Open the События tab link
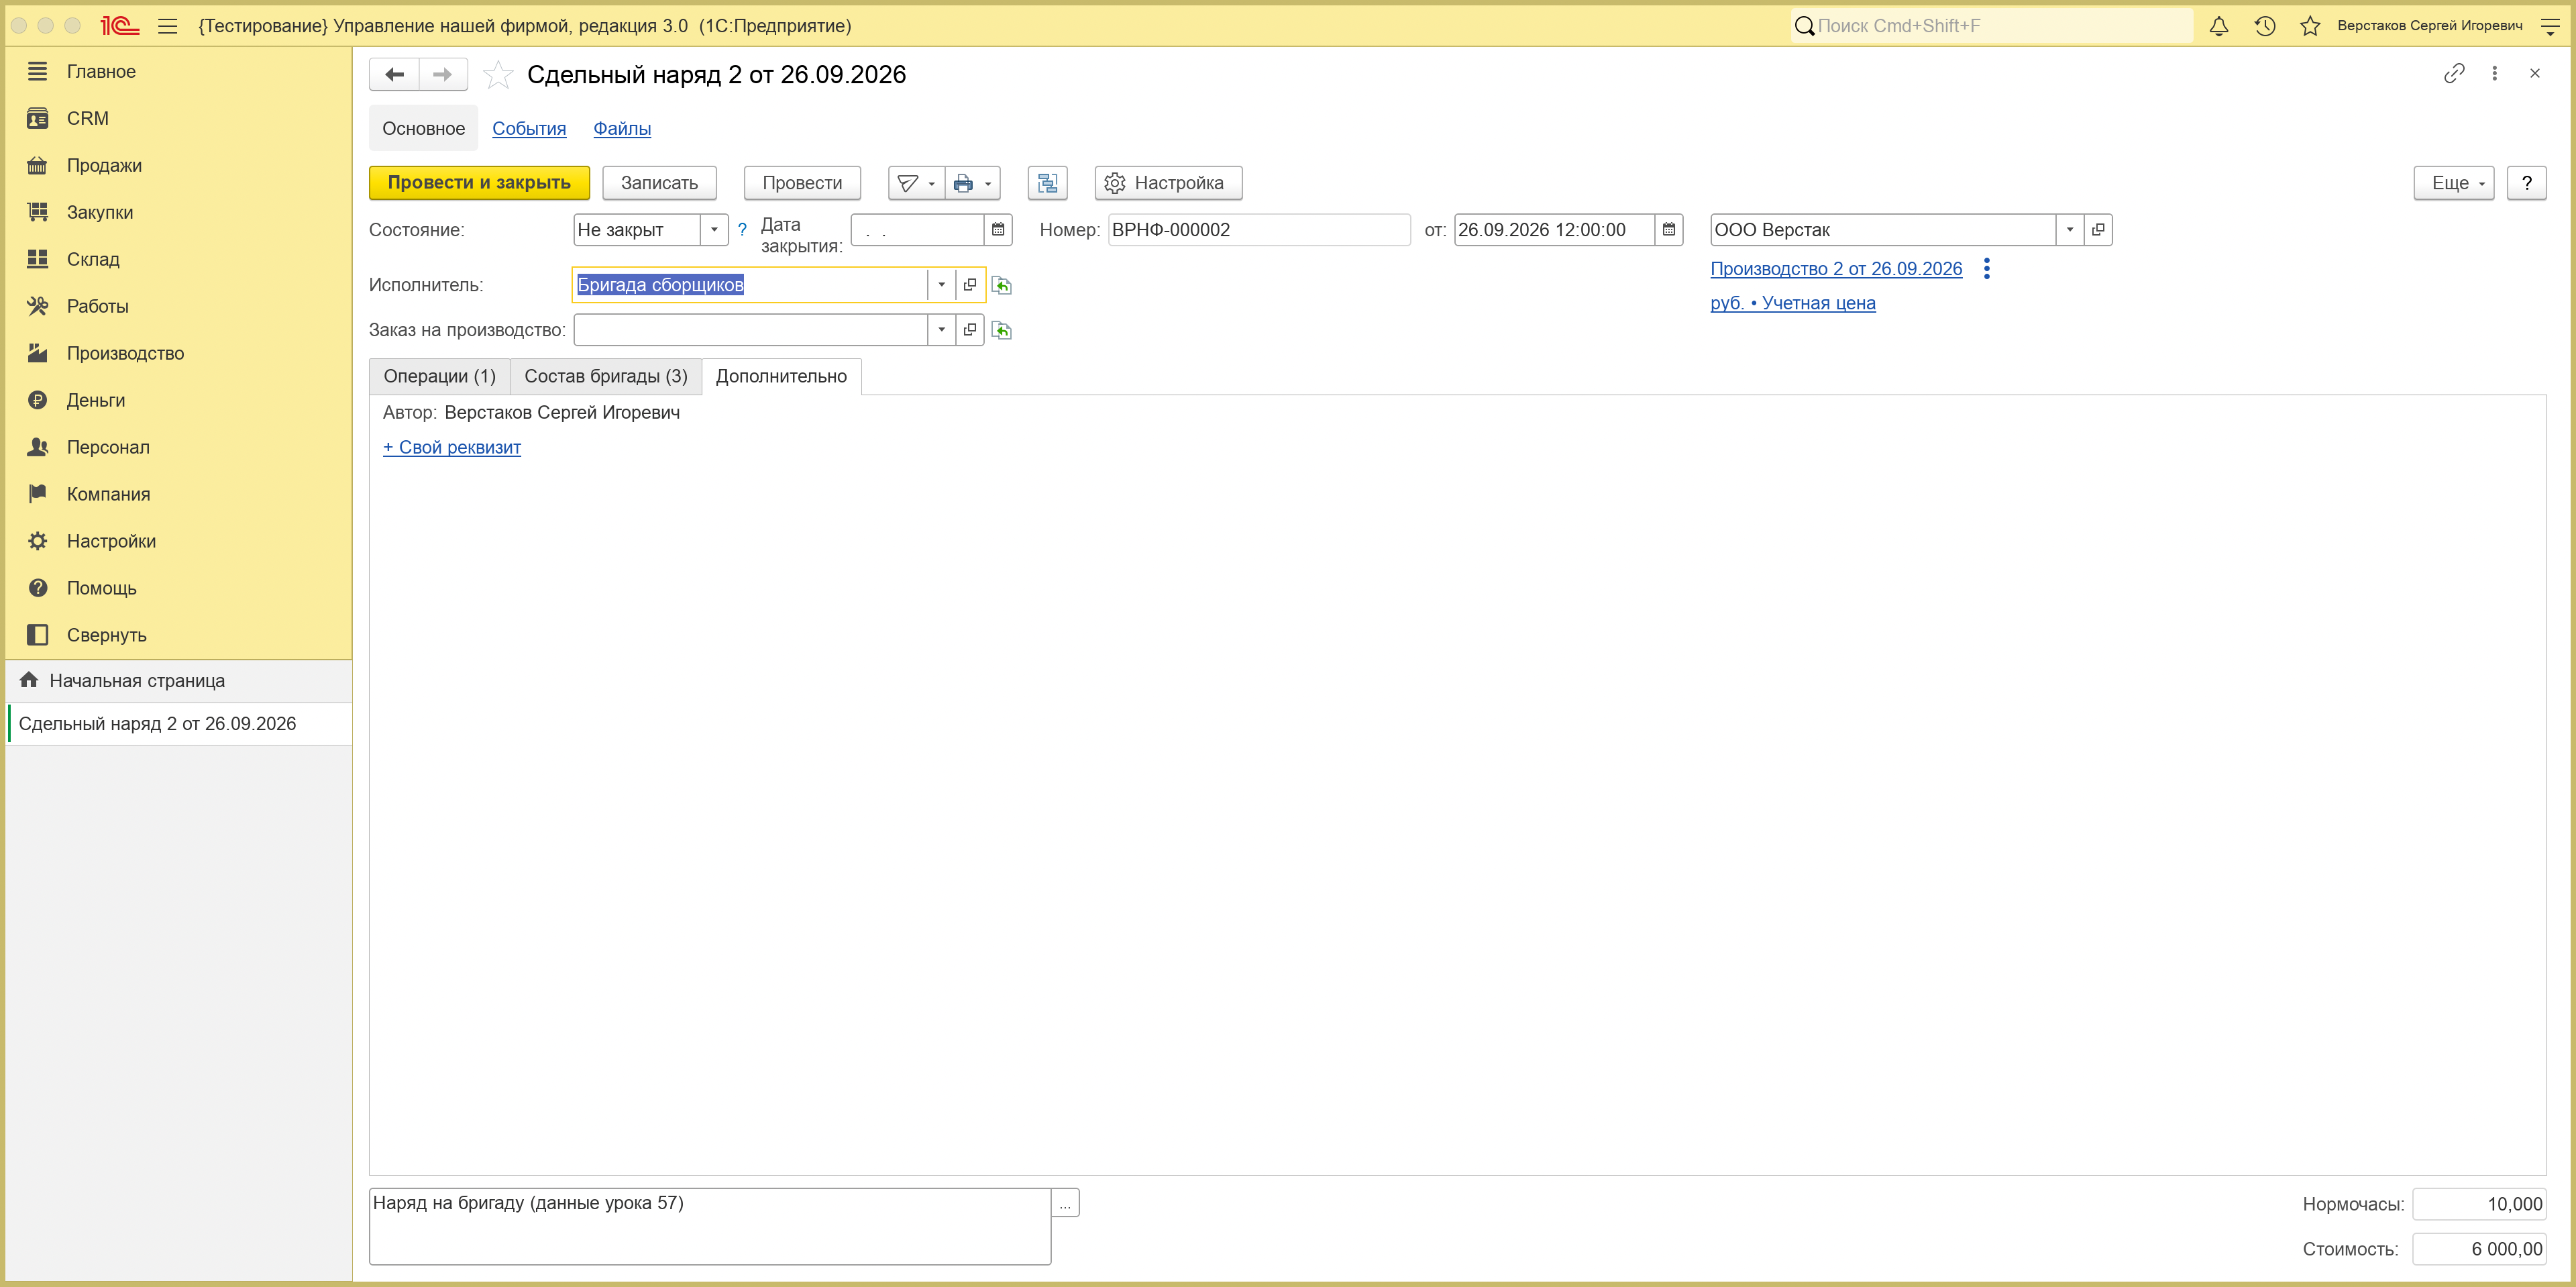The width and height of the screenshot is (2576, 1287). [529, 129]
